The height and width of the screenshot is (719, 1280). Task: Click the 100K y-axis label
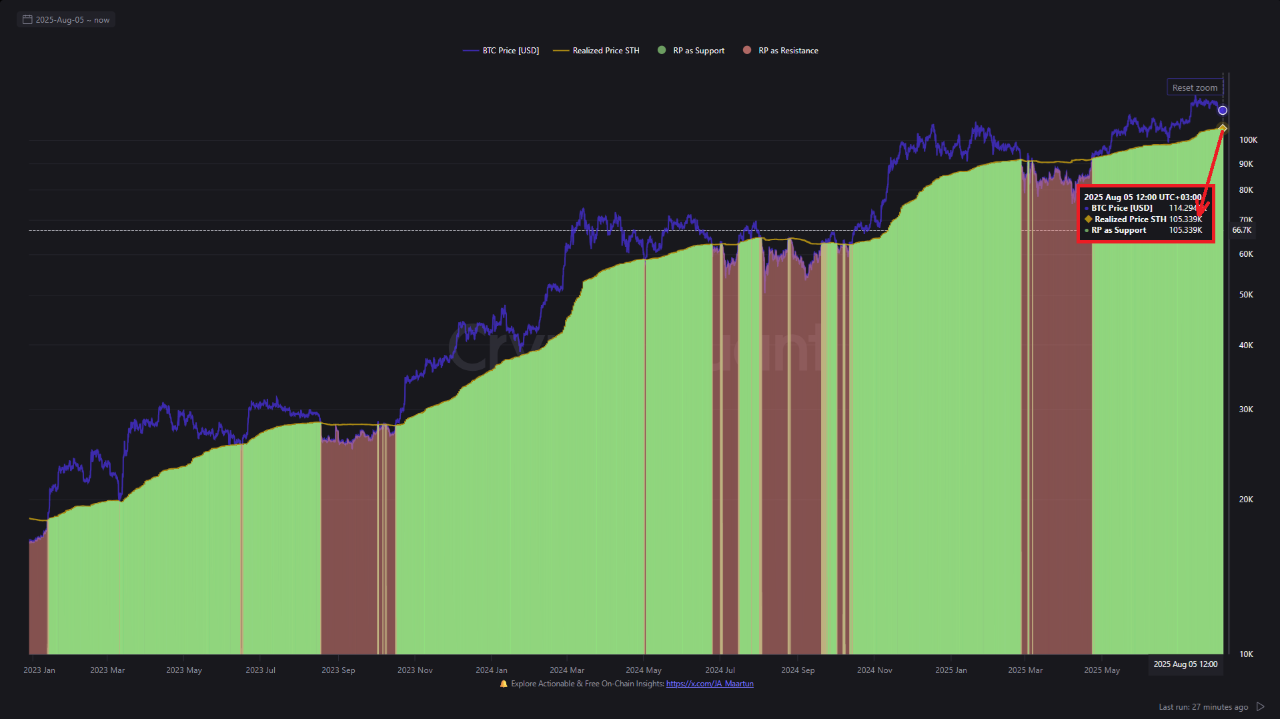coord(1247,140)
